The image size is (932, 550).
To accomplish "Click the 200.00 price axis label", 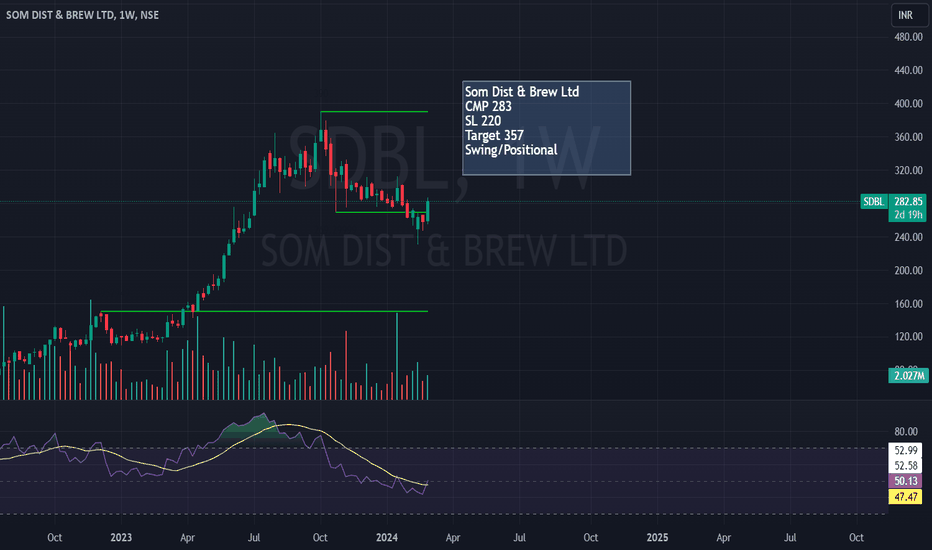I will pos(908,270).
